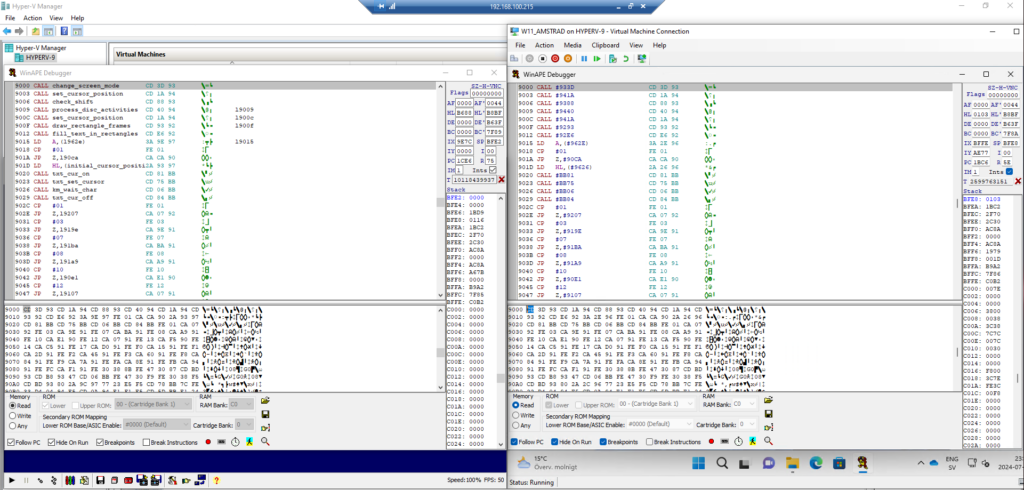Image resolution: width=1024 pixels, height=490 pixels.
Task: Click the open folder icon in left debugger
Action: point(266,400)
